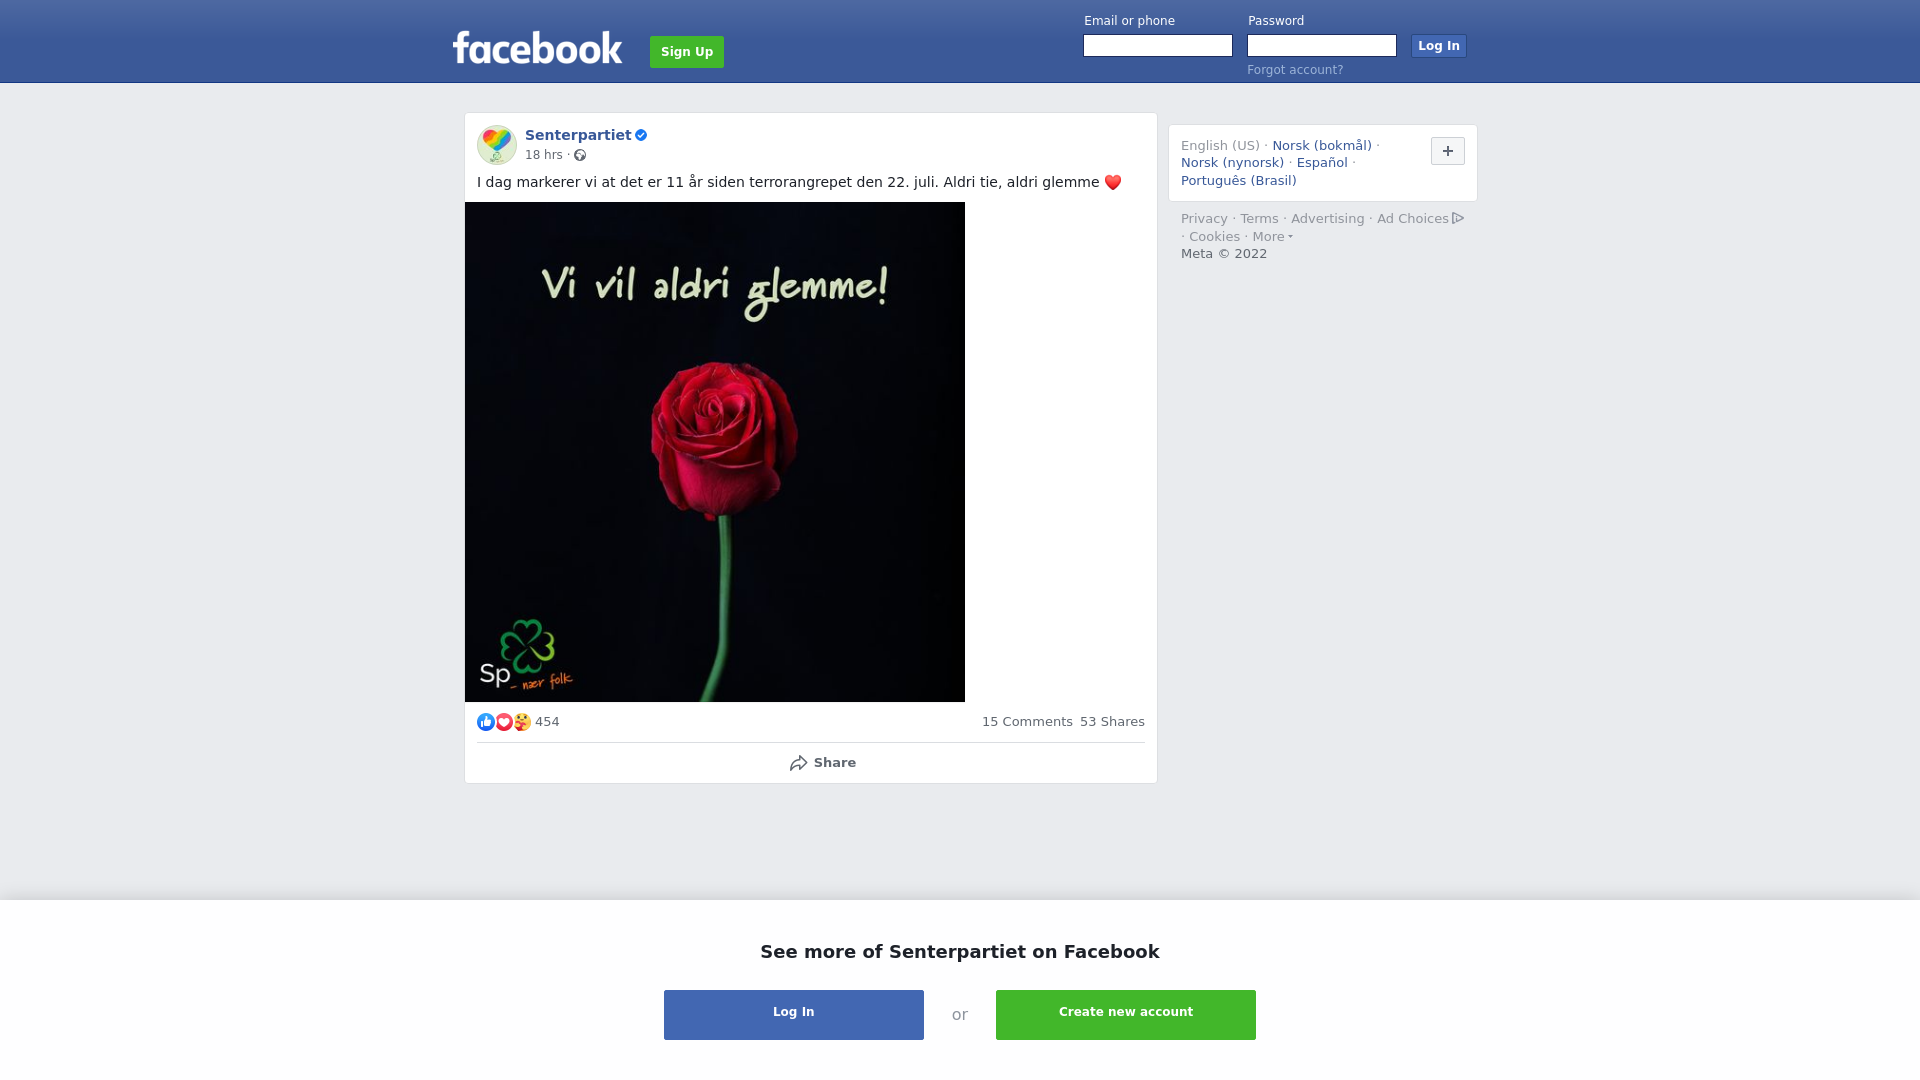
Task: Expand the More footer dropdown
Action: pyautogui.click(x=1273, y=237)
